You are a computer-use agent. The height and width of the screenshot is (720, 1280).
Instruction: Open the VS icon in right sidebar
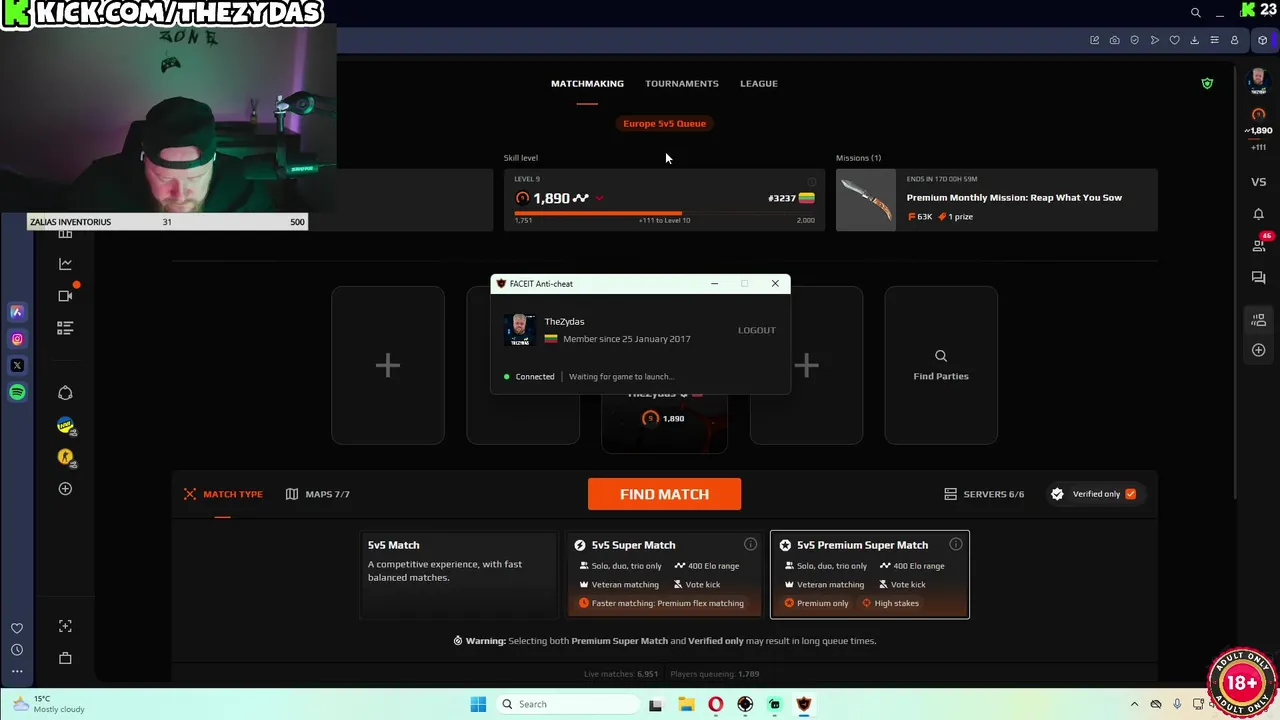pos(1258,182)
